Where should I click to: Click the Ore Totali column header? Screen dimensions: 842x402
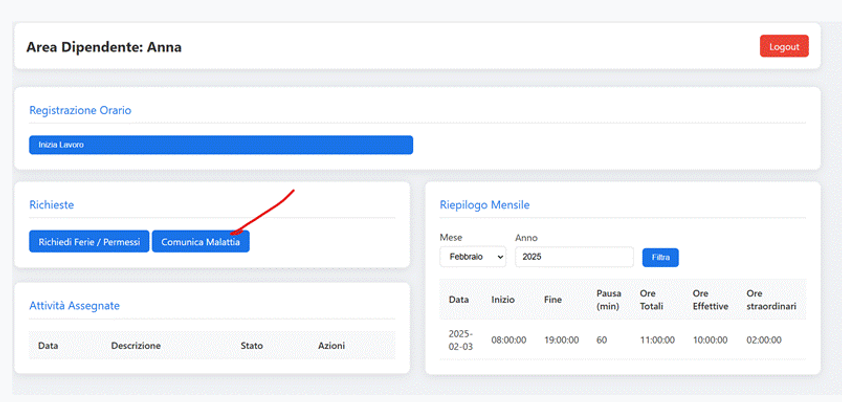tap(655, 299)
